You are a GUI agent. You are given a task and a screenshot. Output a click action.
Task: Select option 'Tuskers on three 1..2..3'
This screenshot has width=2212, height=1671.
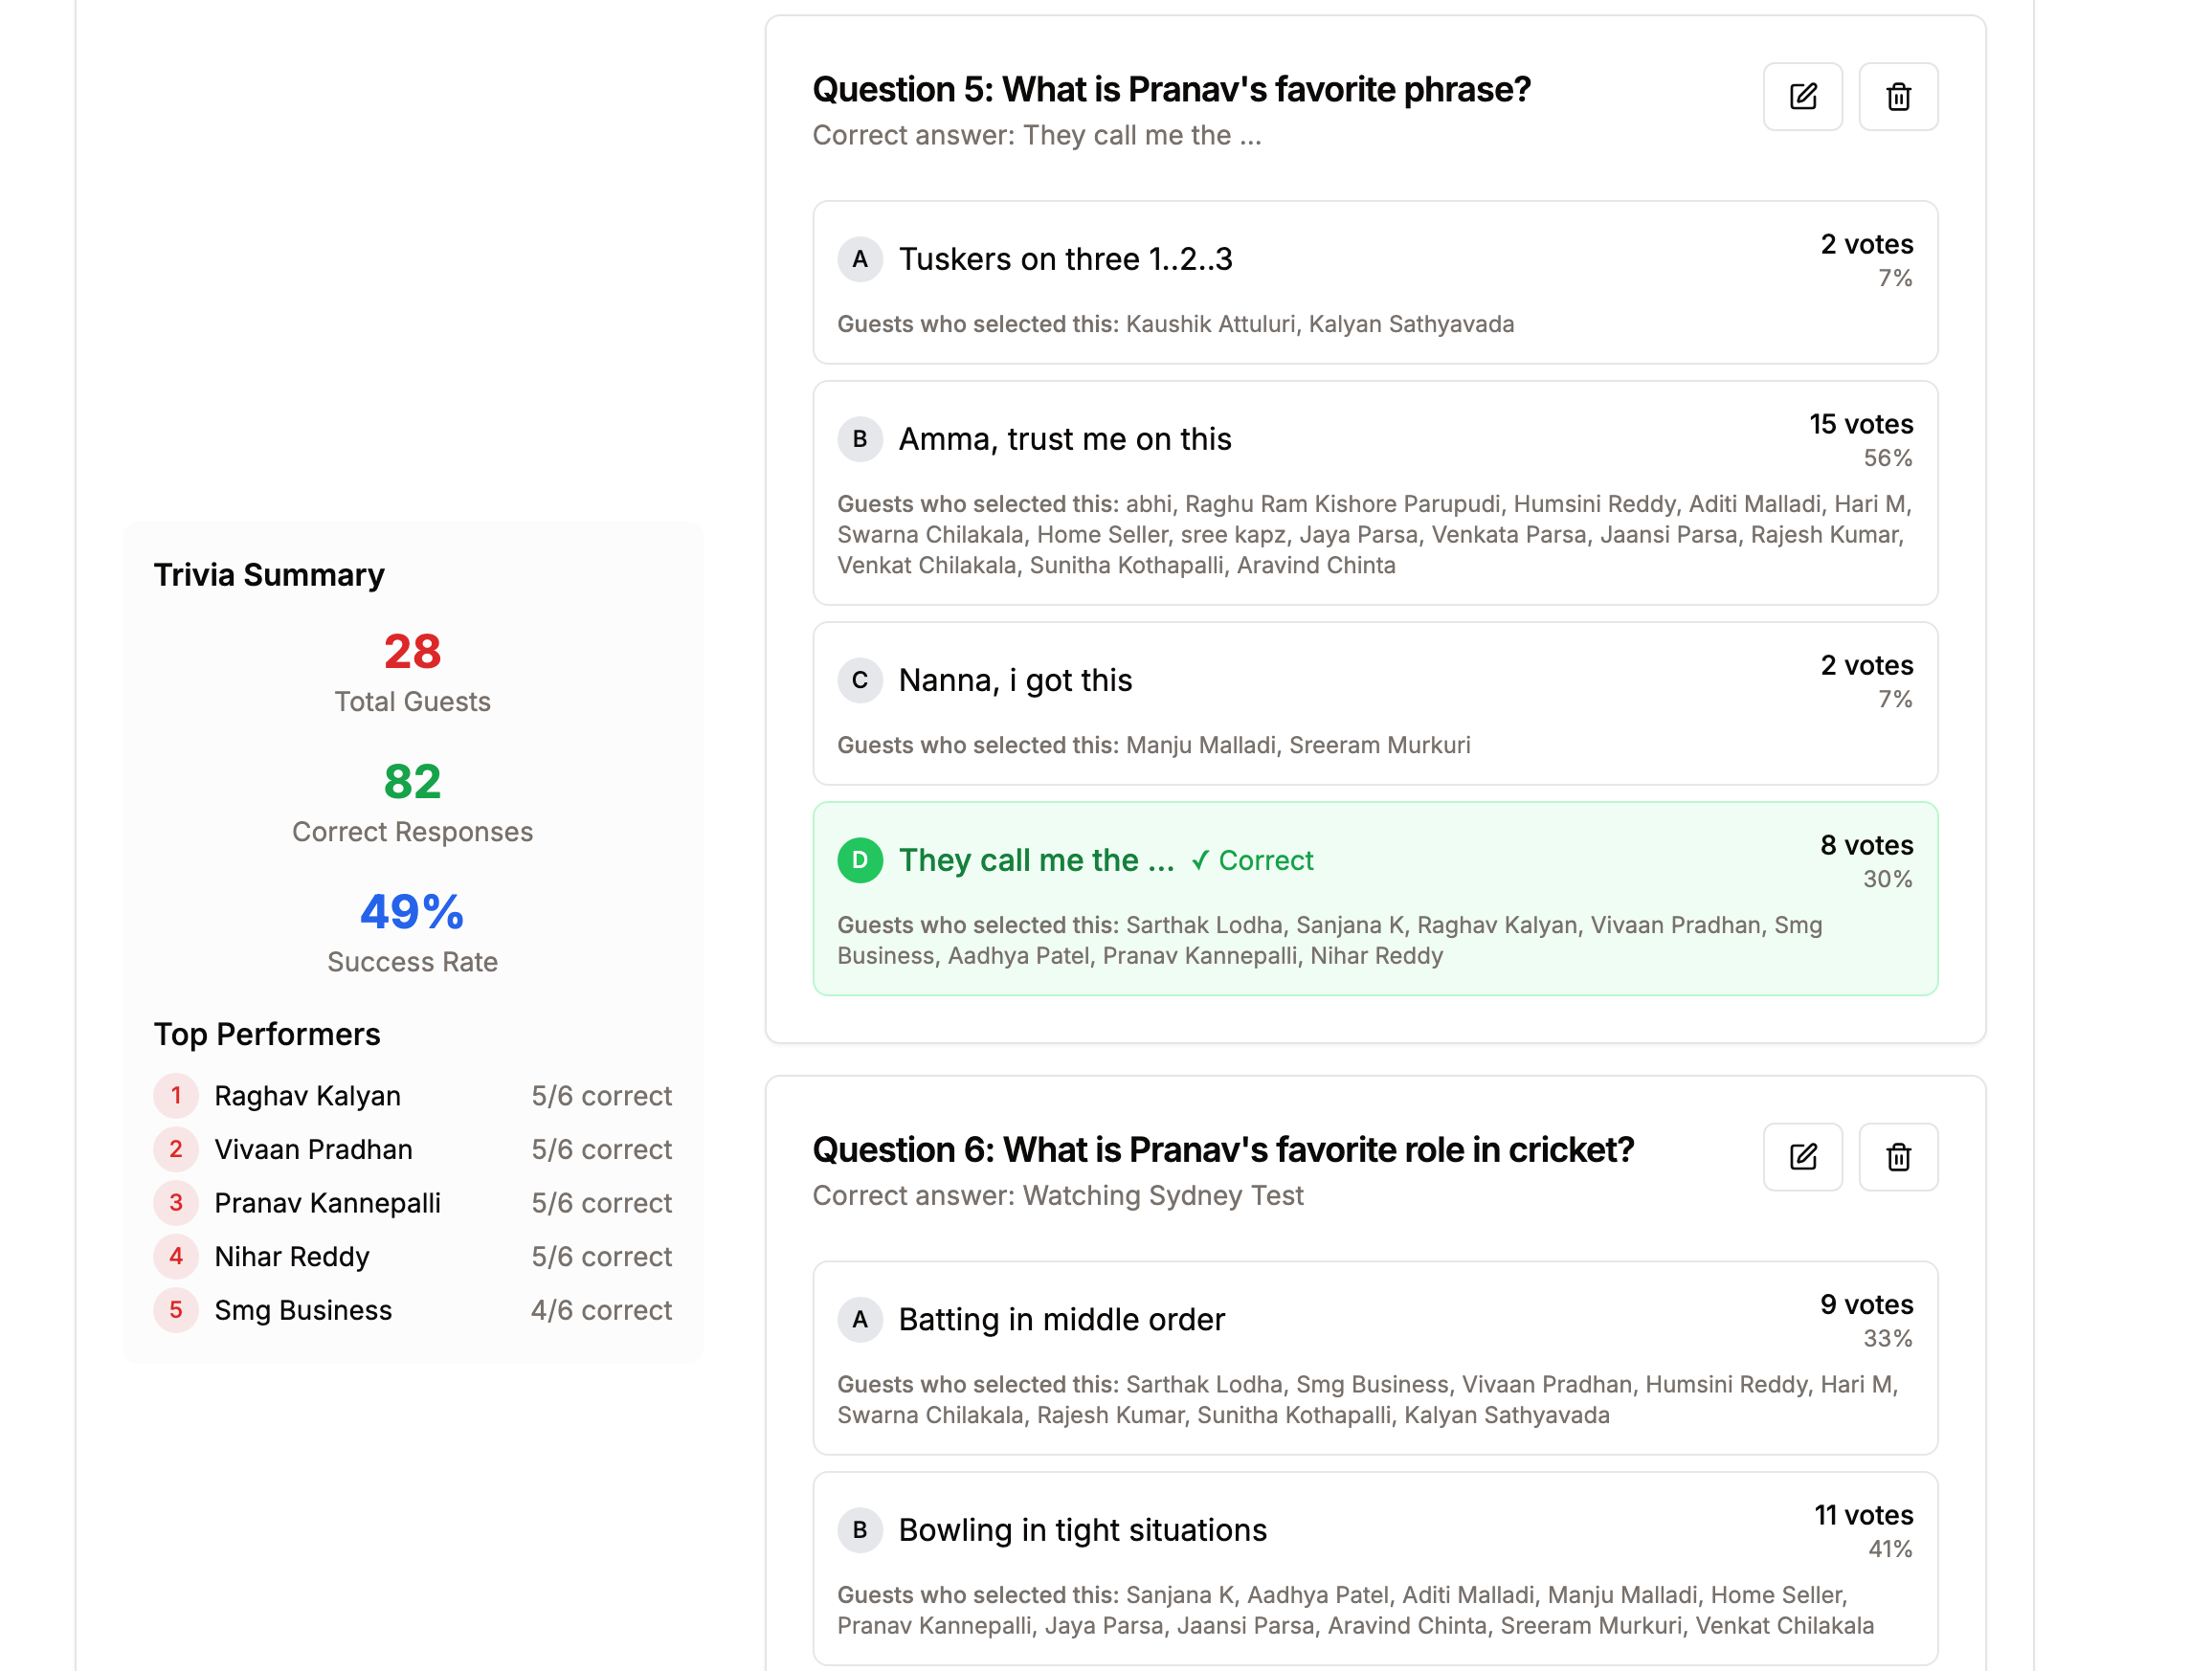tap(1065, 259)
